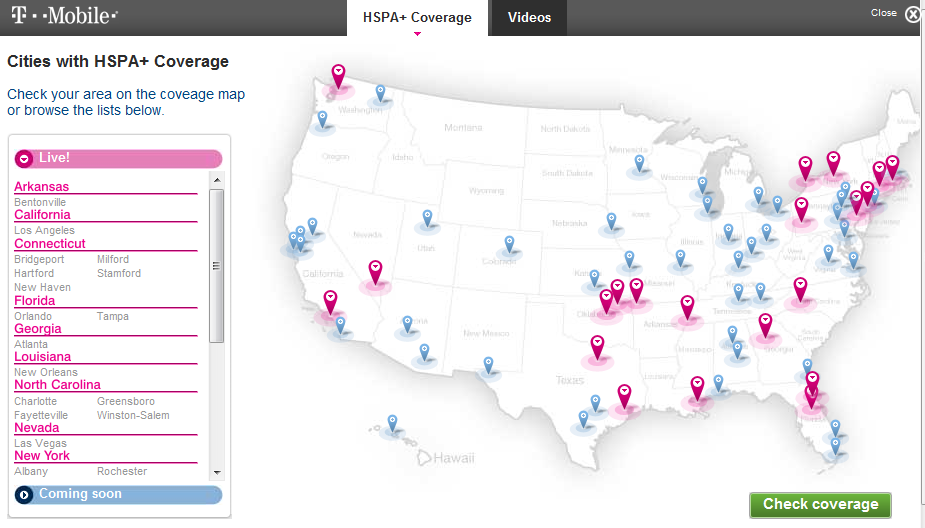
Task: Click the city Bentonville
Action: 40,202
